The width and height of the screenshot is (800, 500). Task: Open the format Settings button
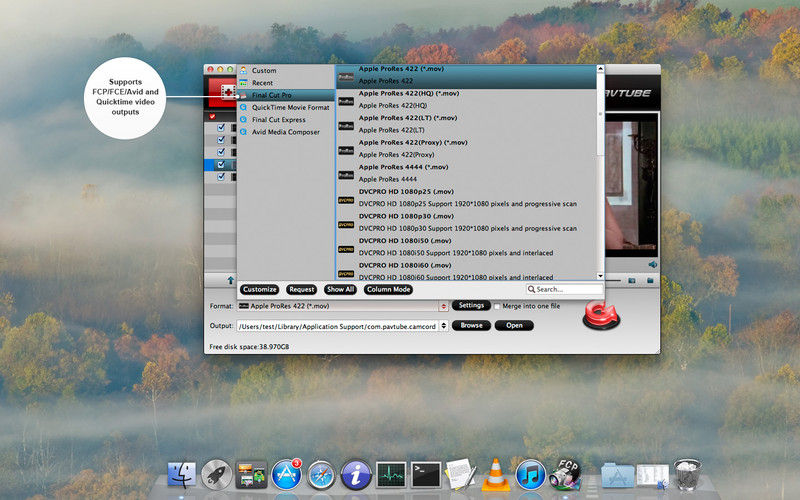point(471,305)
